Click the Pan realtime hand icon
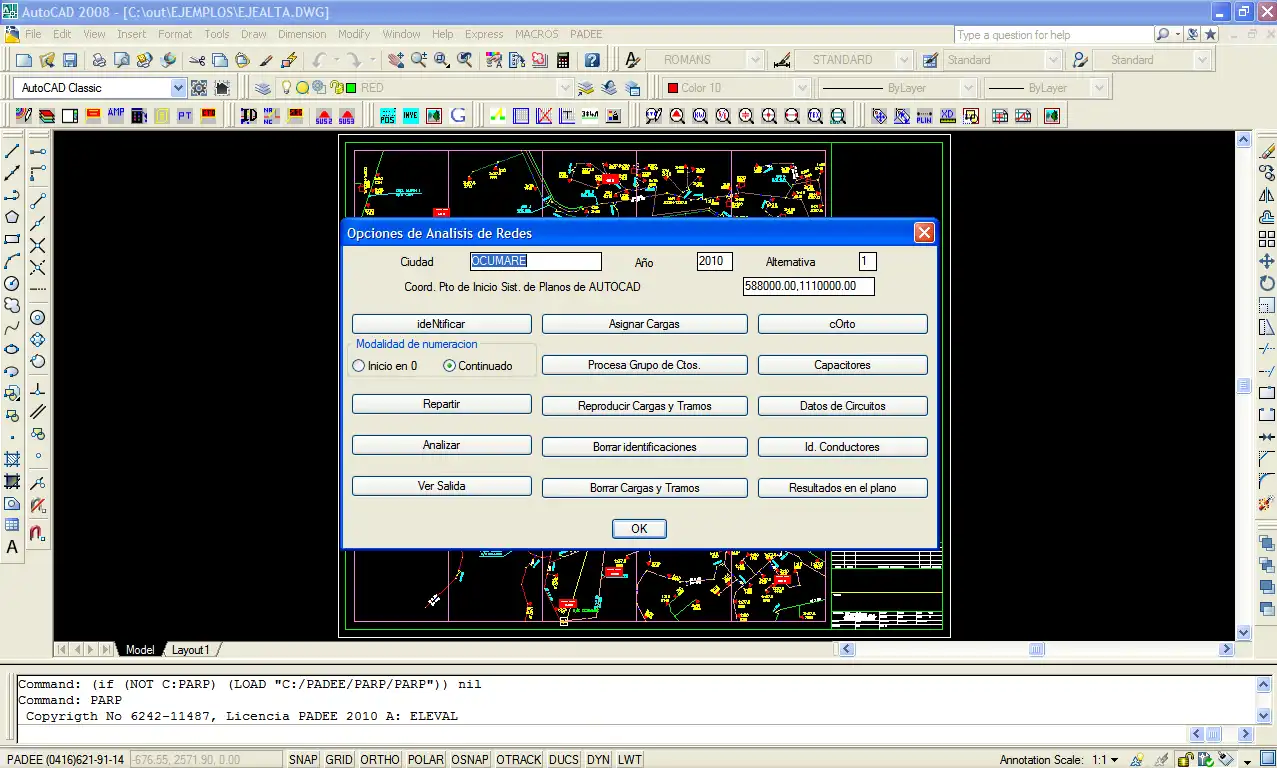Screen dimensions: 1277x768 point(395,60)
